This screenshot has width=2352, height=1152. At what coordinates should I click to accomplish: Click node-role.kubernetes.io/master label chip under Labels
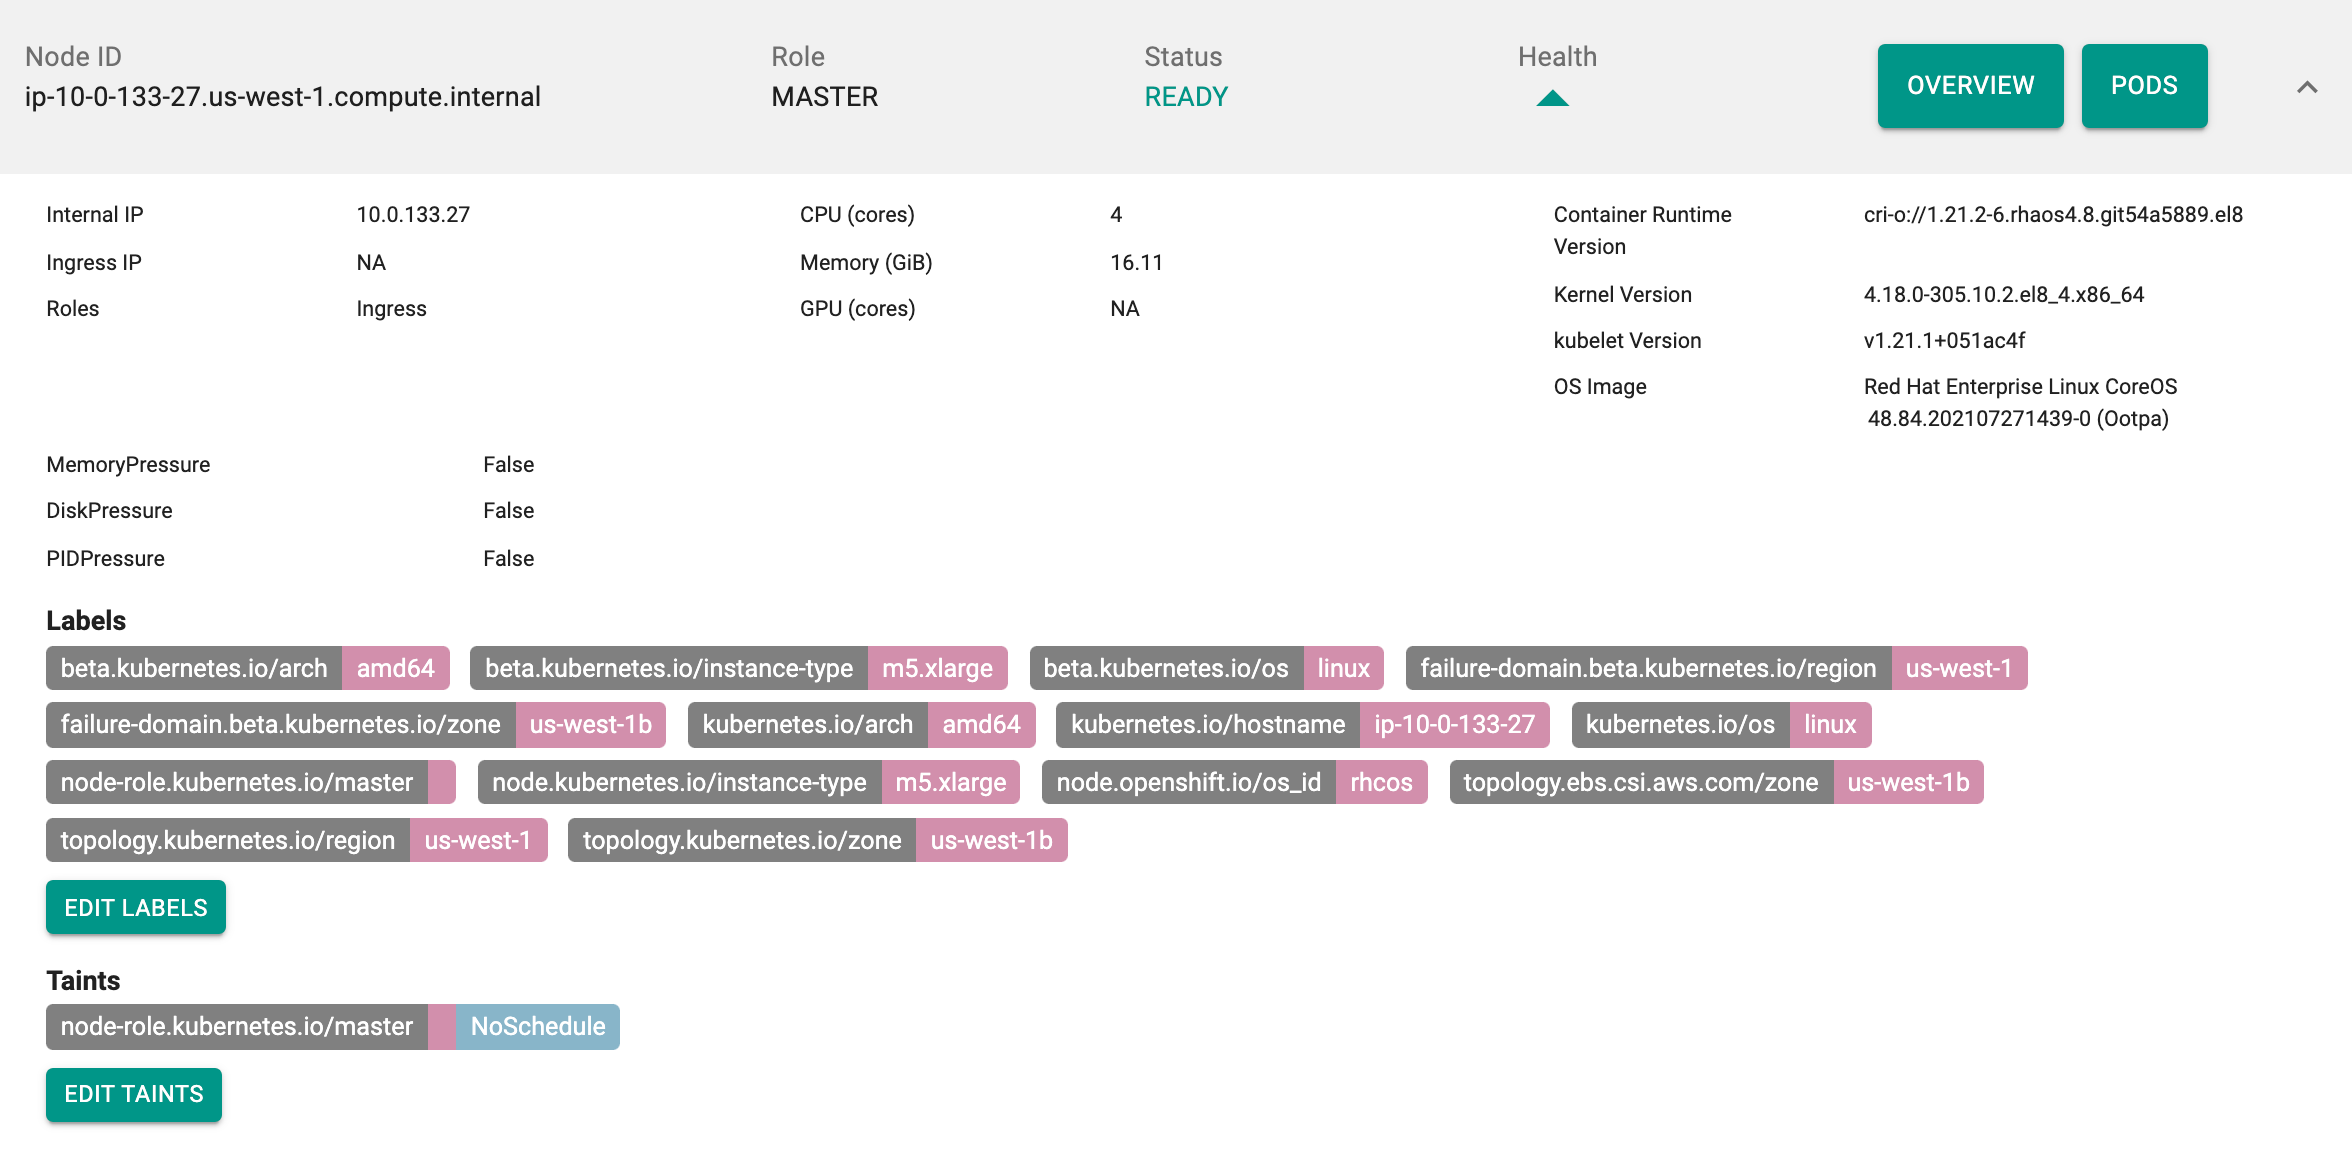(251, 782)
